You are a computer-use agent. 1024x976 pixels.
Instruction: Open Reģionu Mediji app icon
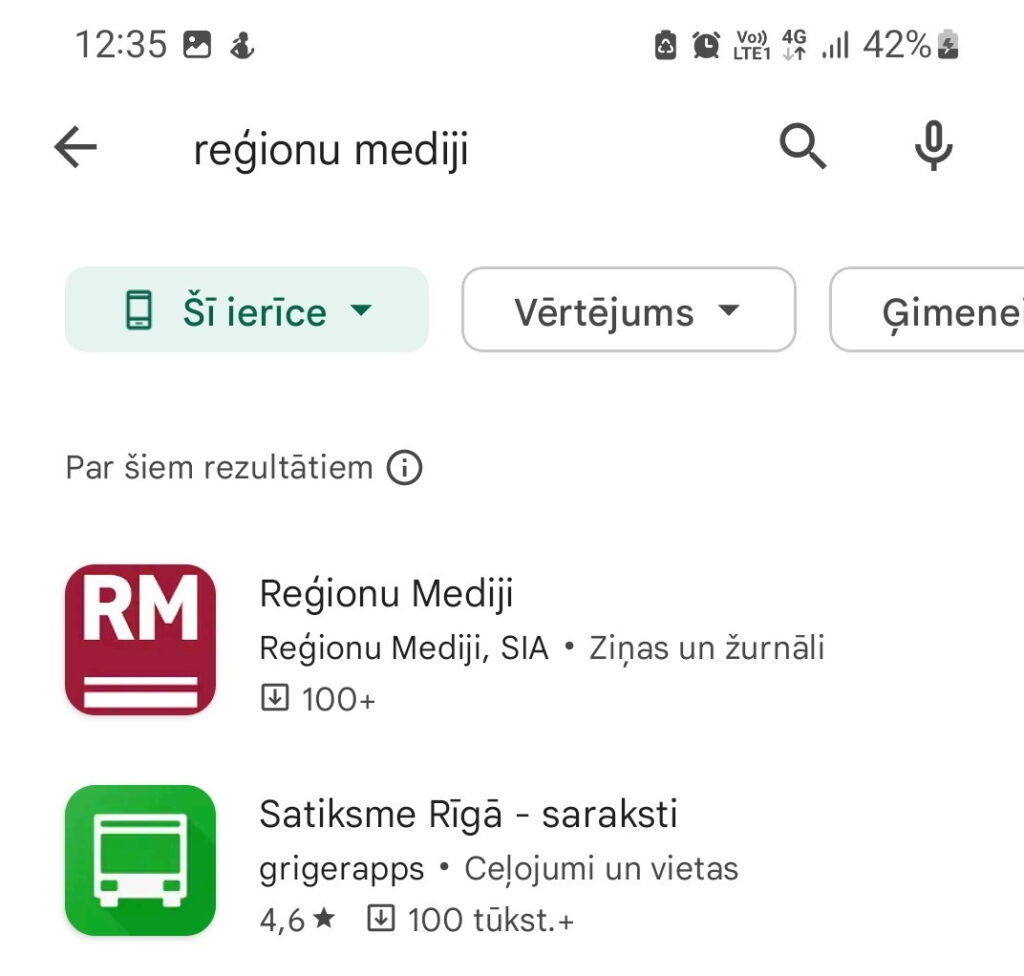(140, 639)
